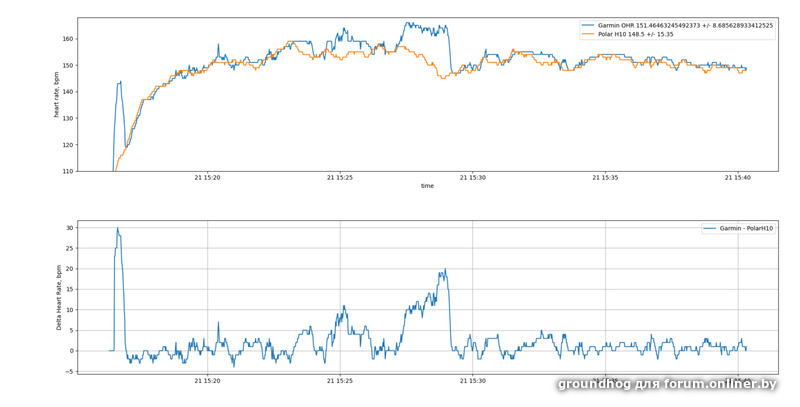
Task: Click the 21 15:35 tick in the top chart
Action: point(605,178)
